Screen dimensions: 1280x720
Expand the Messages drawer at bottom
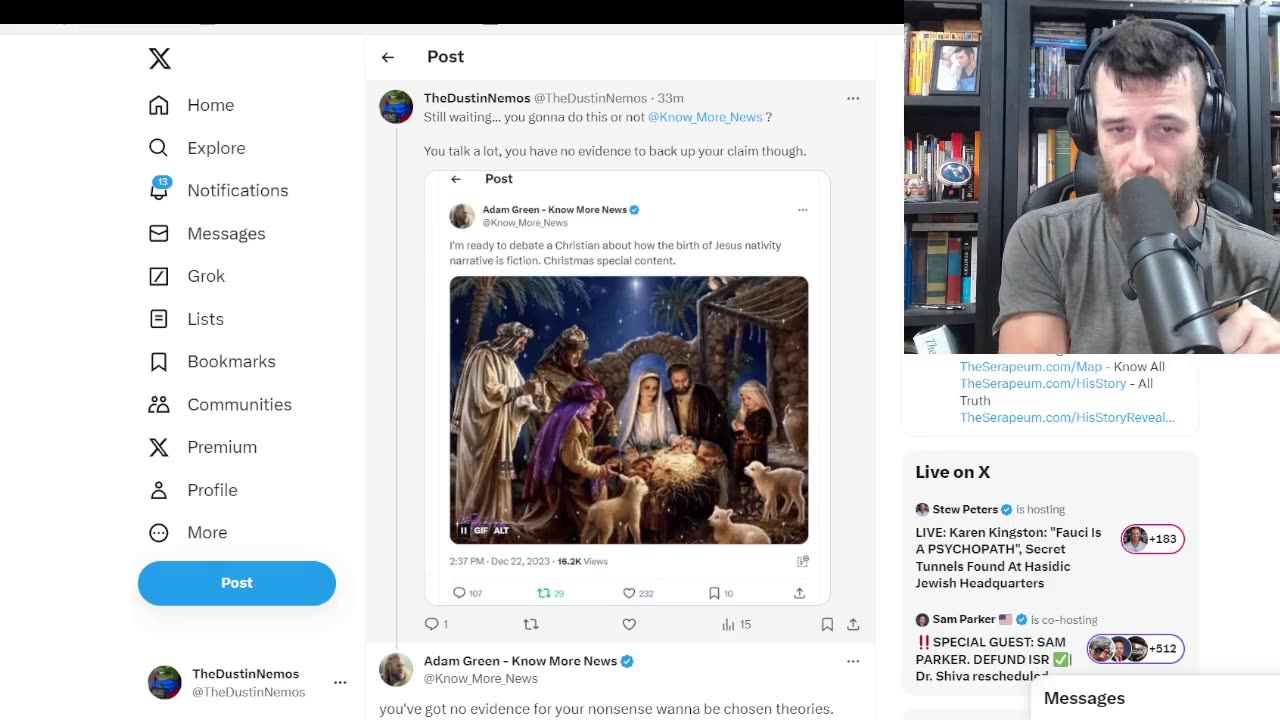point(1155,698)
